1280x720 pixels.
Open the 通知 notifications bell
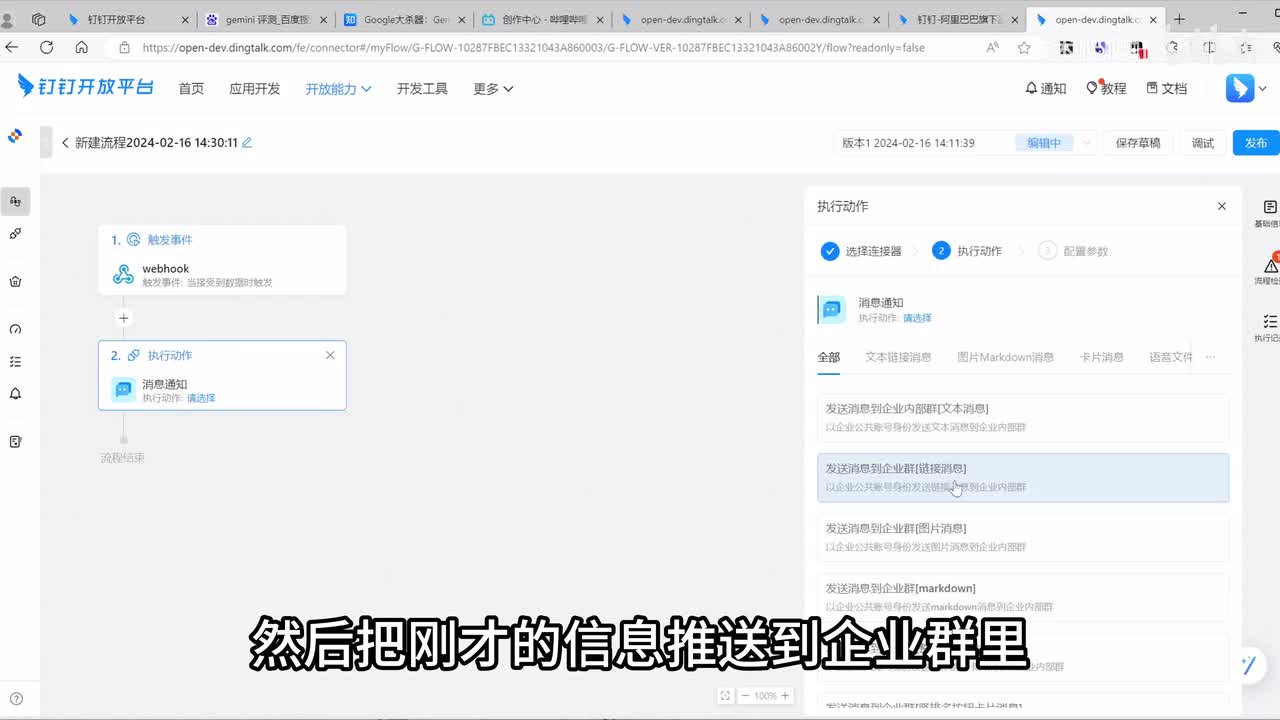1045,88
